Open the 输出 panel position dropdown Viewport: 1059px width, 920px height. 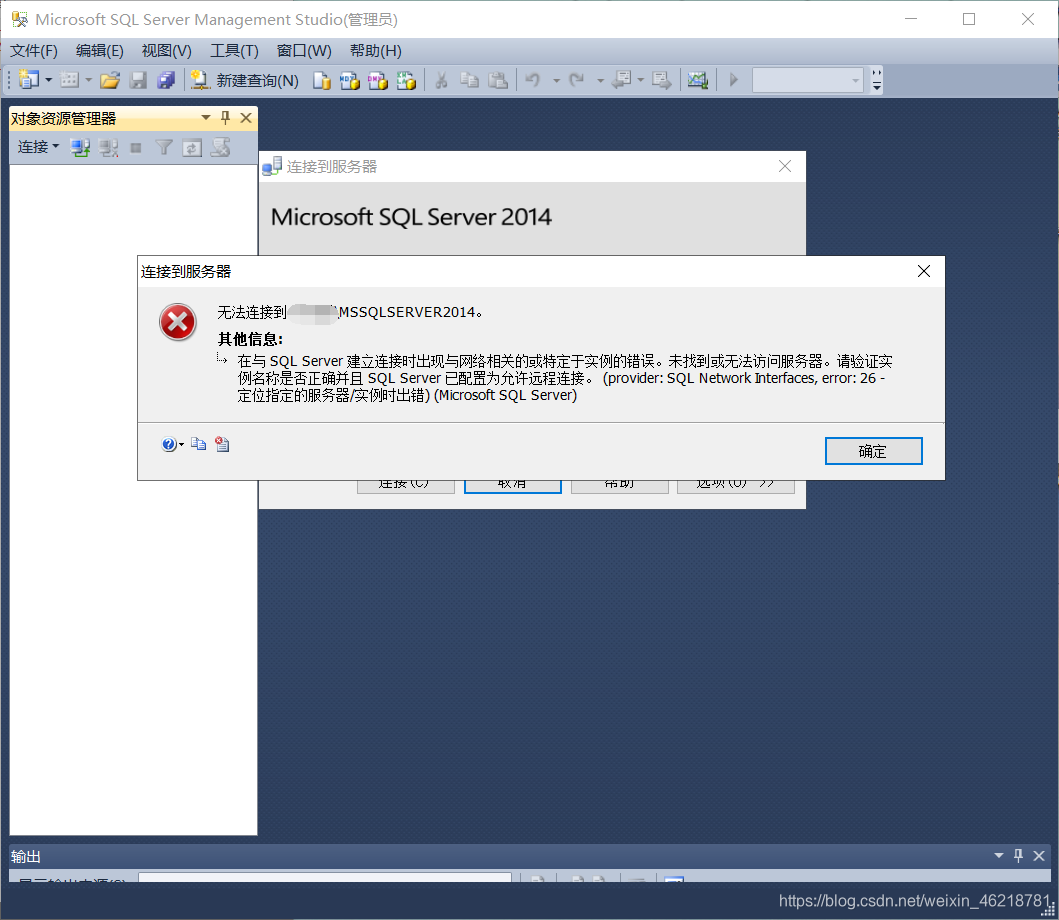click(999, 855)
